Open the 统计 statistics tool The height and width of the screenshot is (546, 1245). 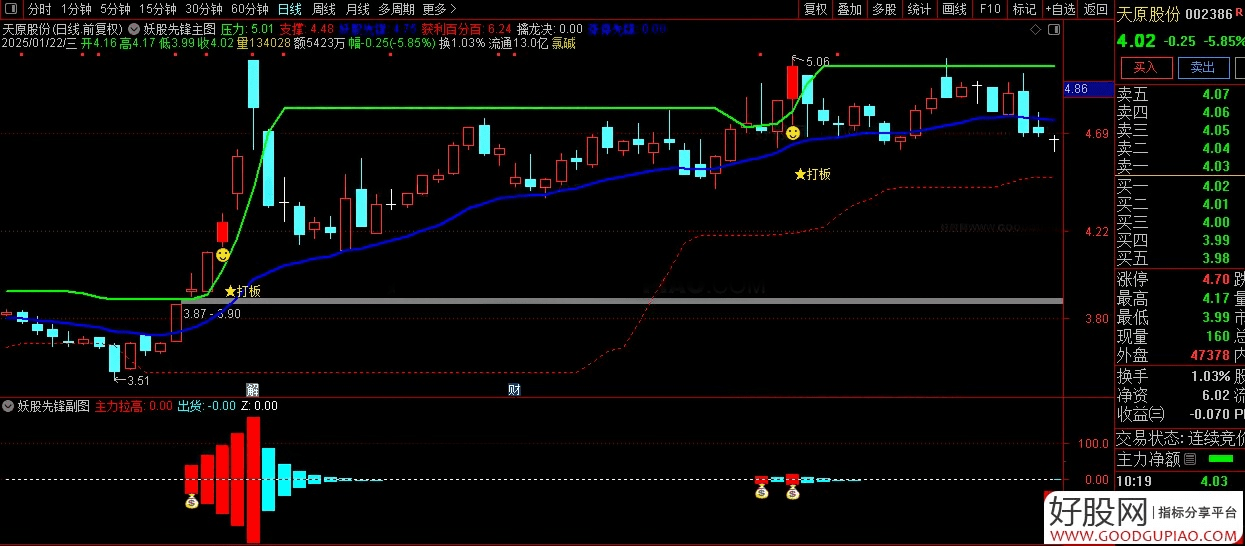(919, 9)
